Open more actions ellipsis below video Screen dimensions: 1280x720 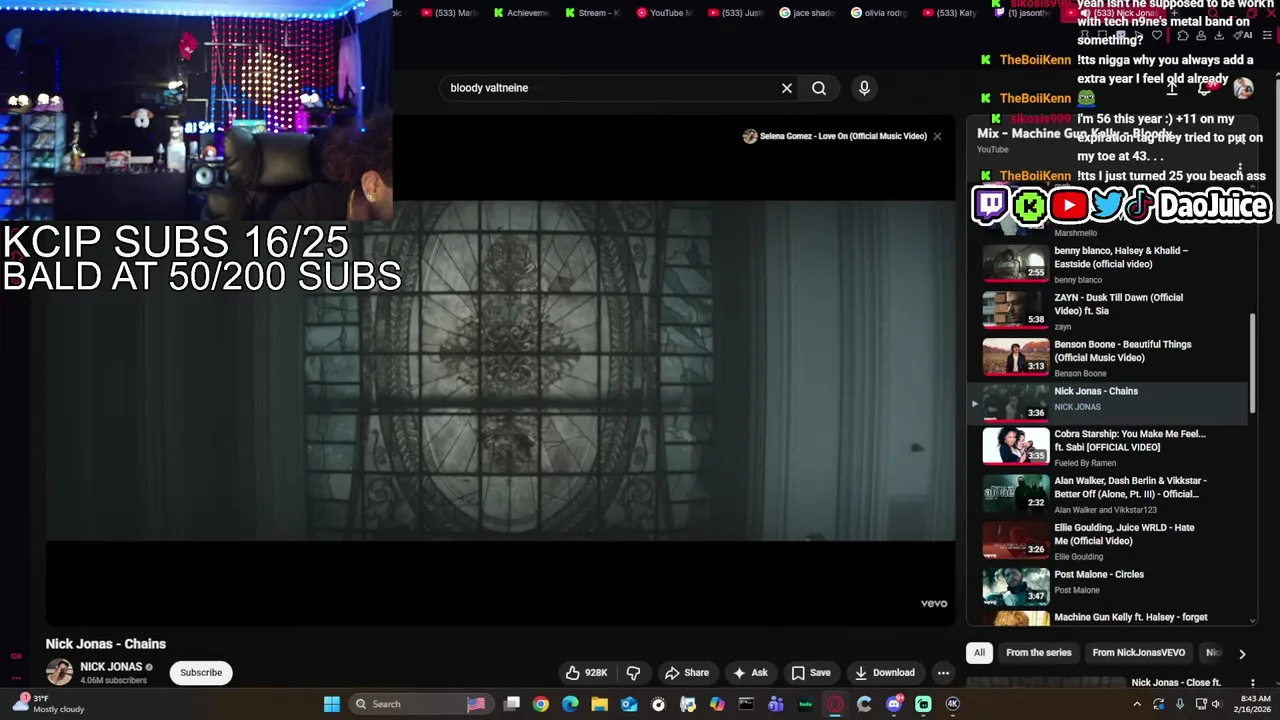943,673
